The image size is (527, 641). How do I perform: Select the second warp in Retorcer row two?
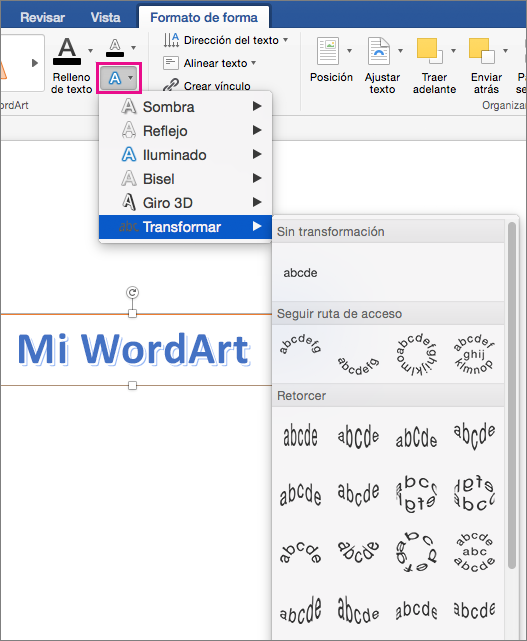point(358,493)
